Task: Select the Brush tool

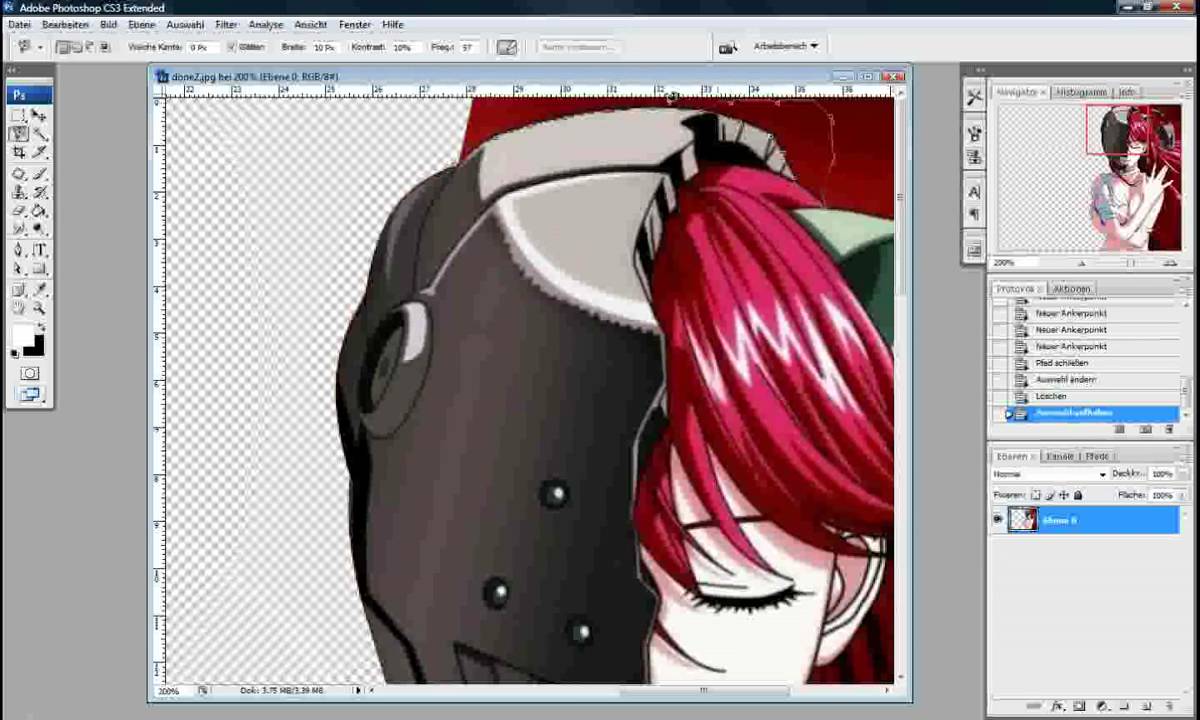Action: 39,174
